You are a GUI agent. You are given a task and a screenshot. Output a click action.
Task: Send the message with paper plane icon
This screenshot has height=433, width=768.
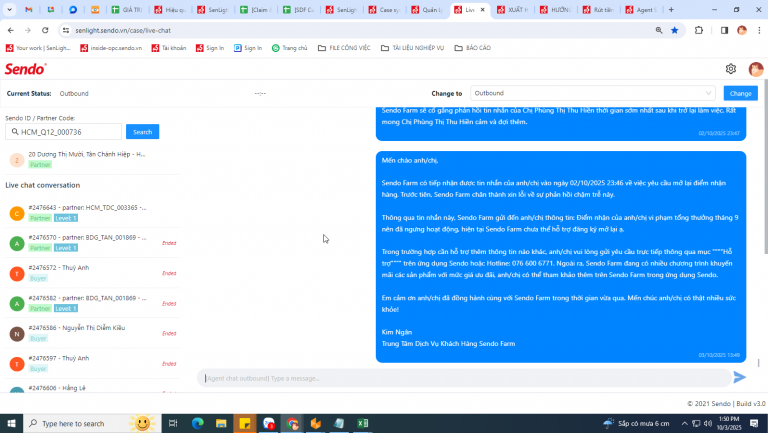(x=739, y=377)
